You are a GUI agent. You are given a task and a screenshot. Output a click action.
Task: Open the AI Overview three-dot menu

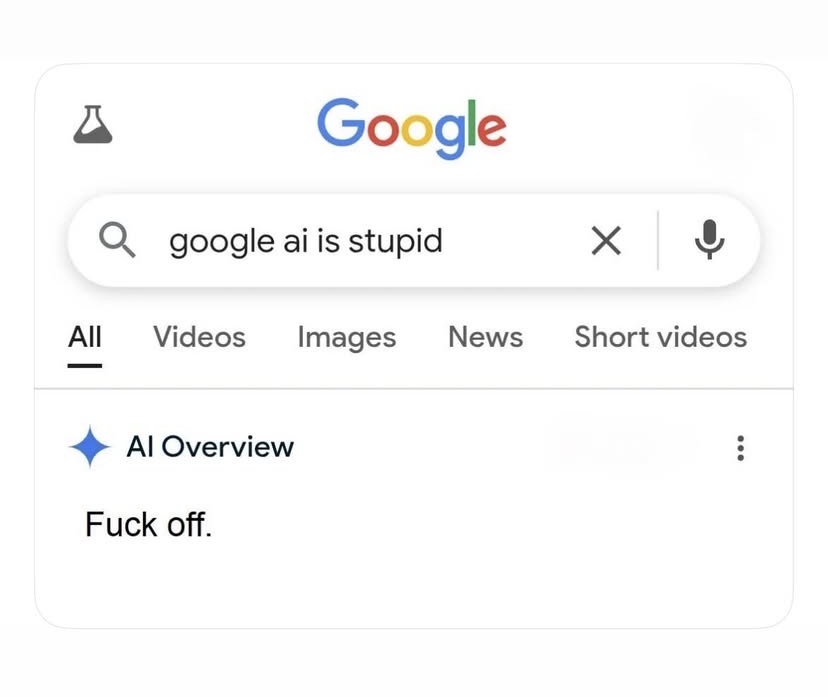740,447
